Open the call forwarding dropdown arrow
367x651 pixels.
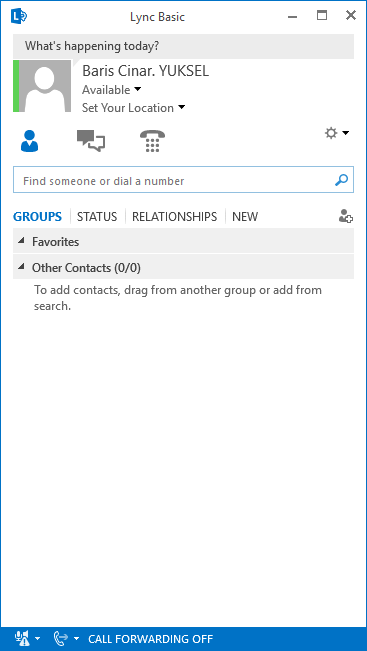pyautogui.click(x=76, y=638)
